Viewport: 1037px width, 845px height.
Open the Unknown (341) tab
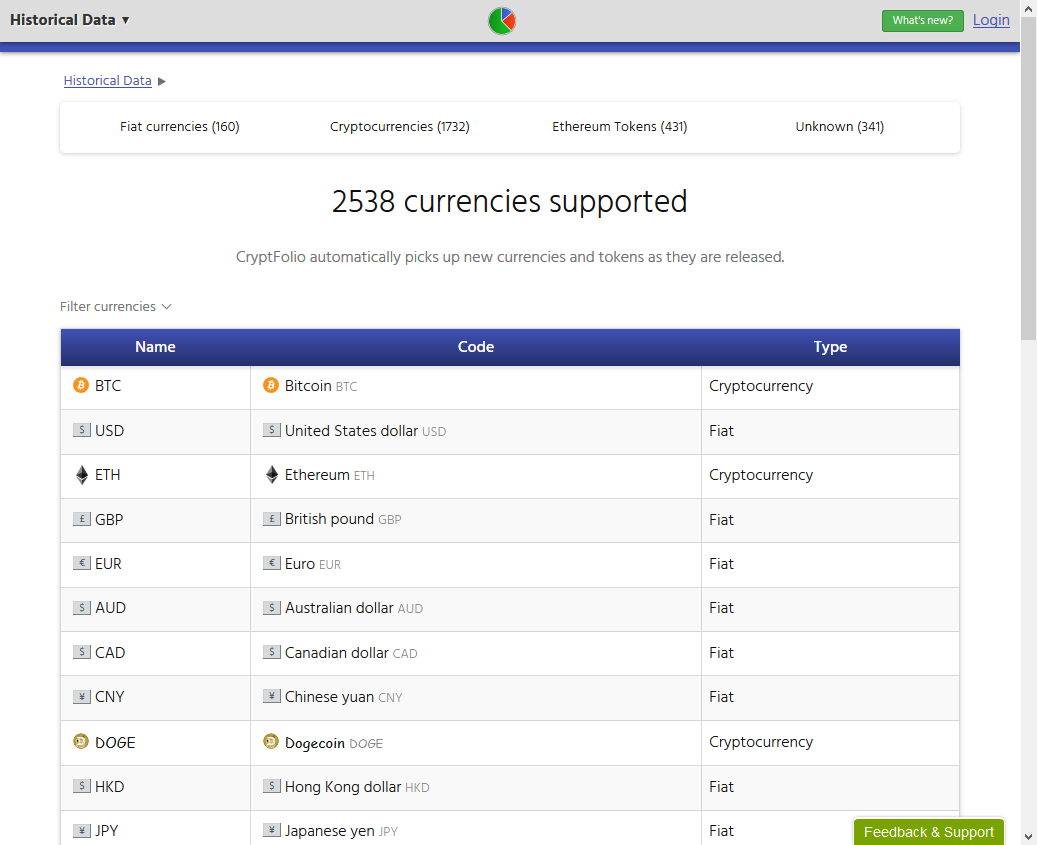point(840,127)
